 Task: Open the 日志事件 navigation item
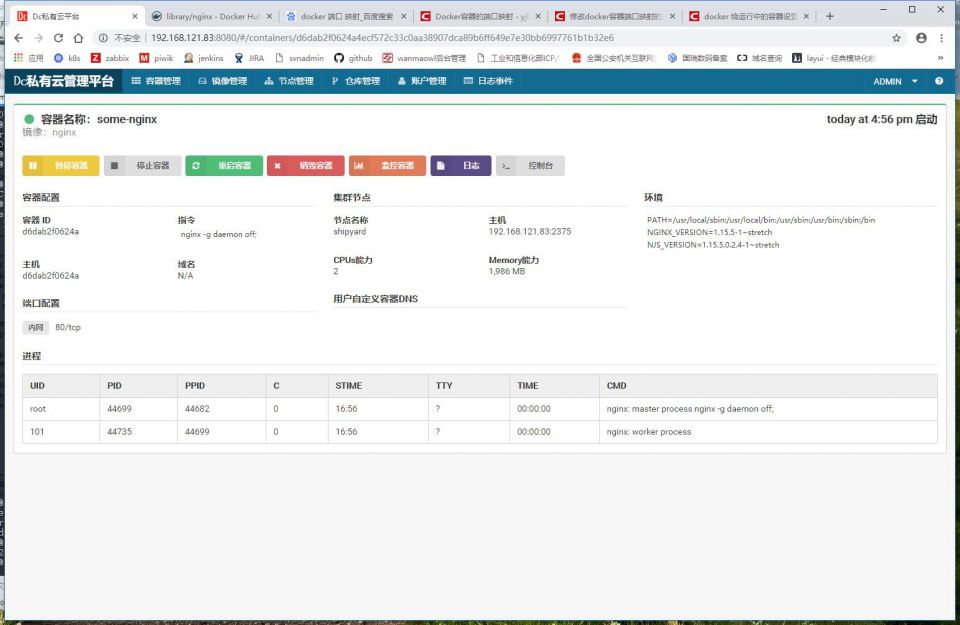tap(488, 81)
